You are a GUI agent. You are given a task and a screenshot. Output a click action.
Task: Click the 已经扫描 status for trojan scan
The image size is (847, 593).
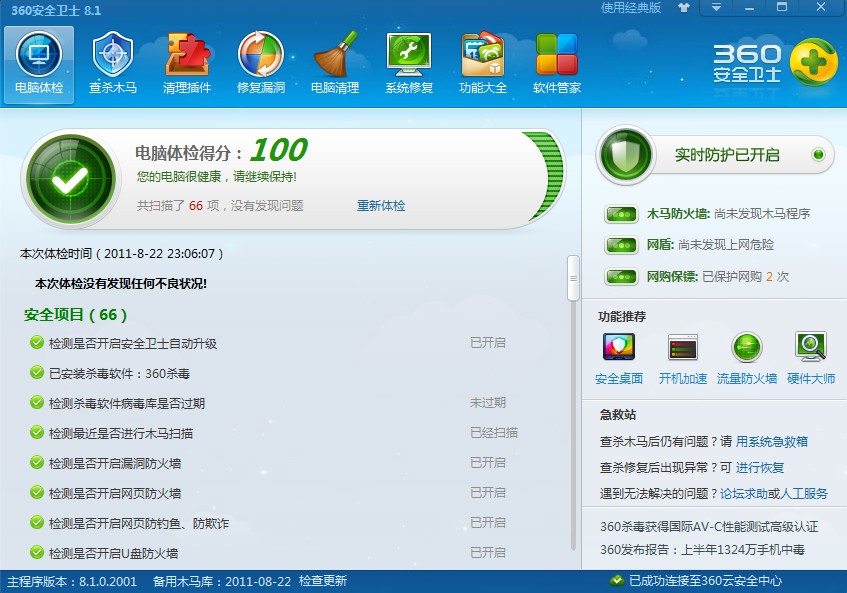click(x=494, y=433)
